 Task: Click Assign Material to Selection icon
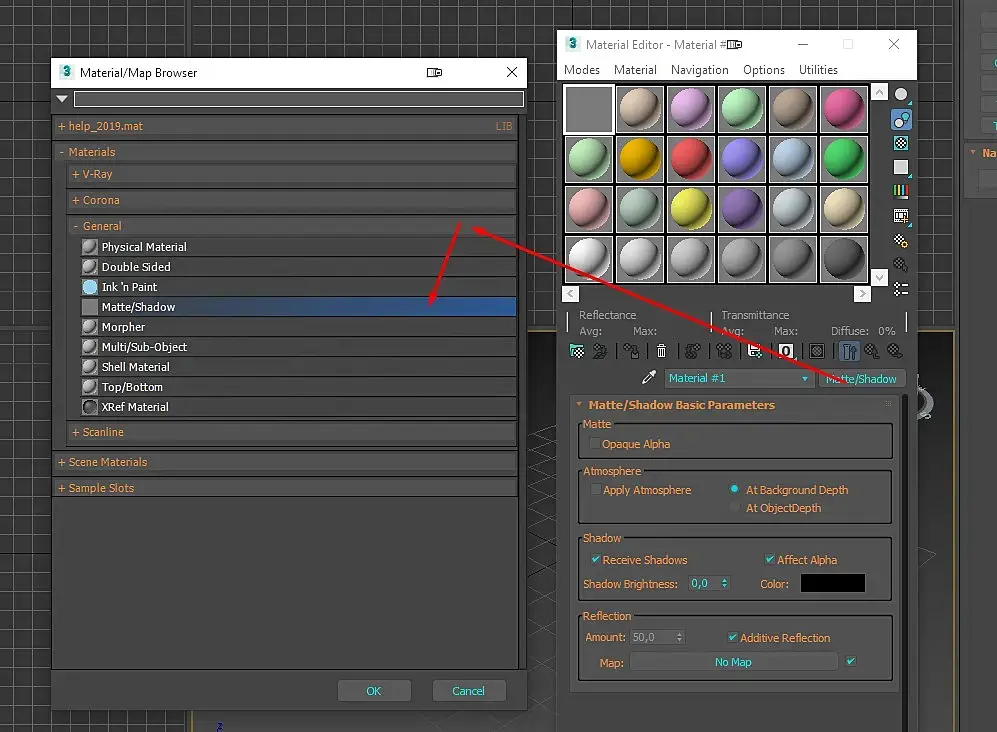[631, 351]
